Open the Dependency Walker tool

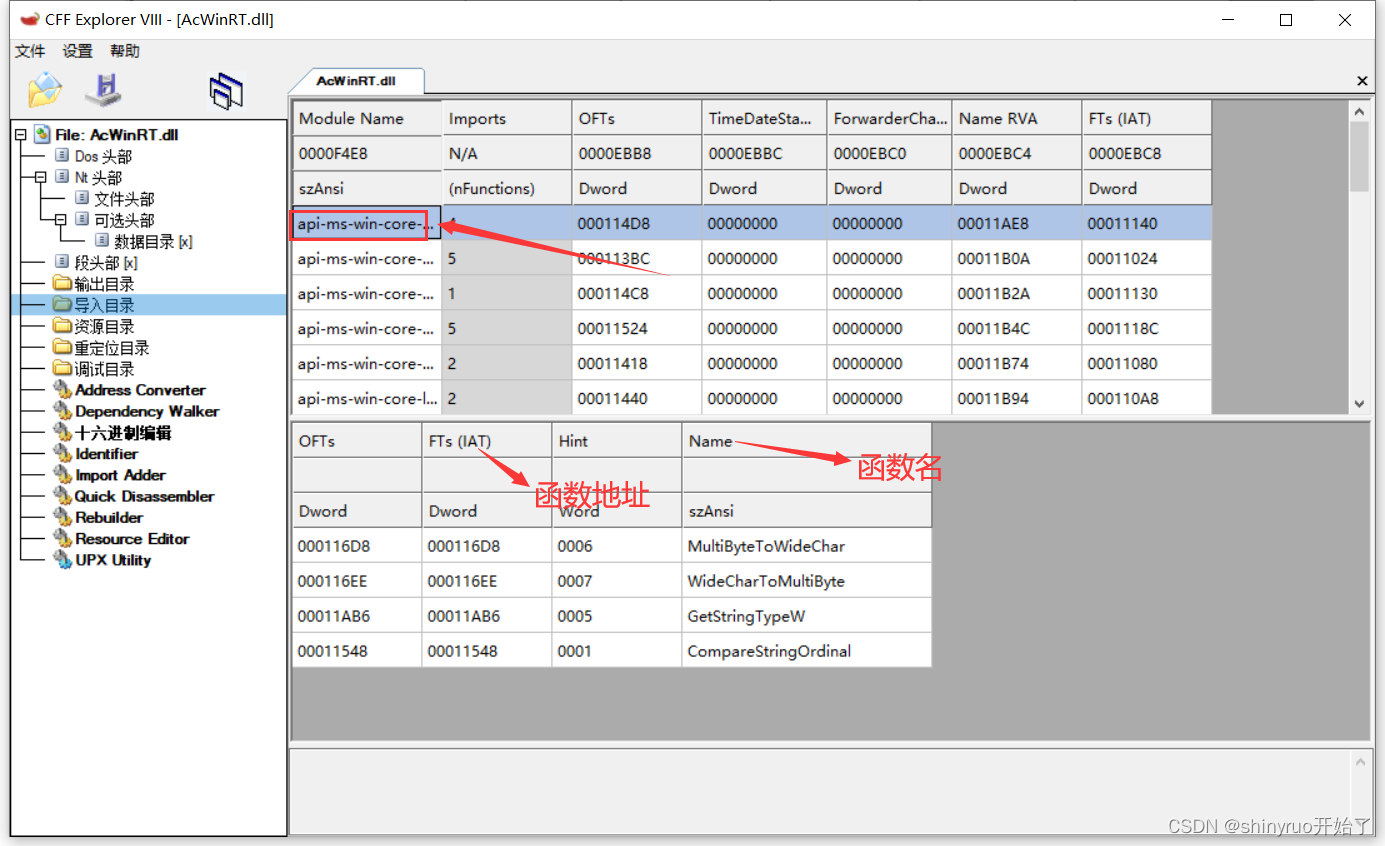click(147, 411)
